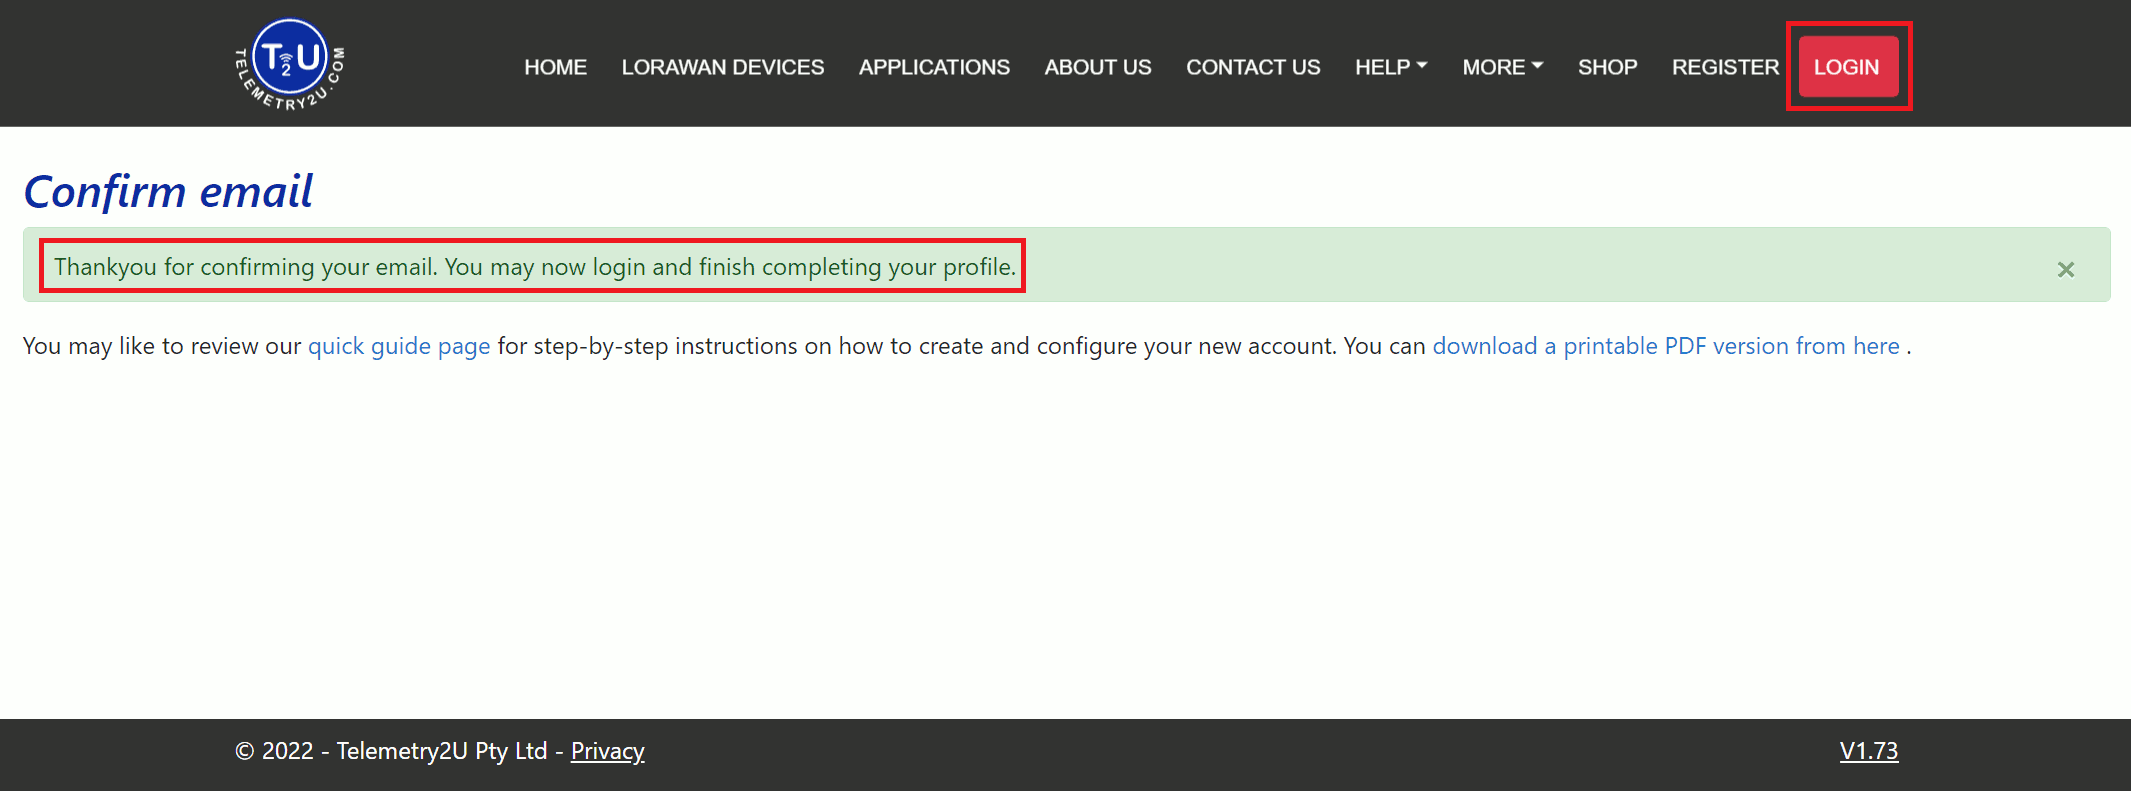The image size is (2131, 791).
Task: Click the V1.73 version link
Action: click(x=1869, y=751)
